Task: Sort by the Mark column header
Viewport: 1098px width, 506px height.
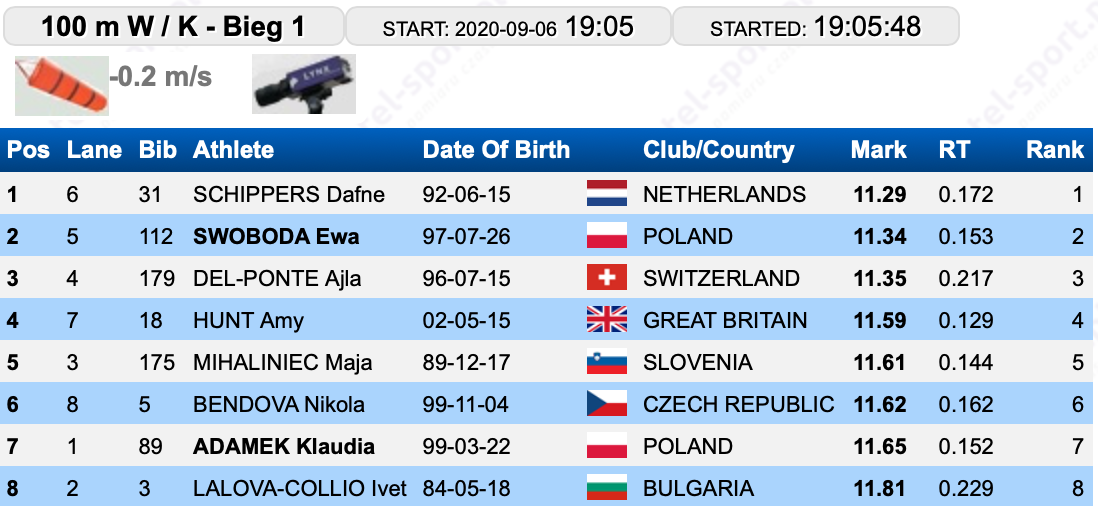Action: pos(878,150)
